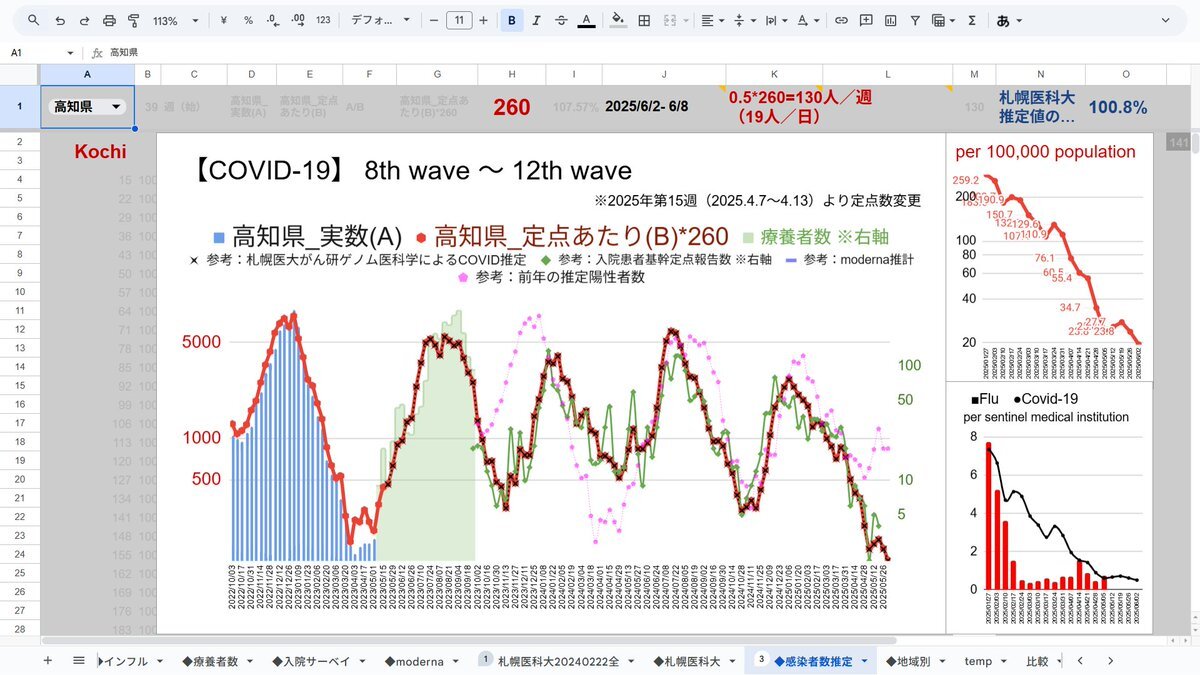1200x675 pixels.
Task: Select the cell showing 100.8%
Action: coord(1117,107)
